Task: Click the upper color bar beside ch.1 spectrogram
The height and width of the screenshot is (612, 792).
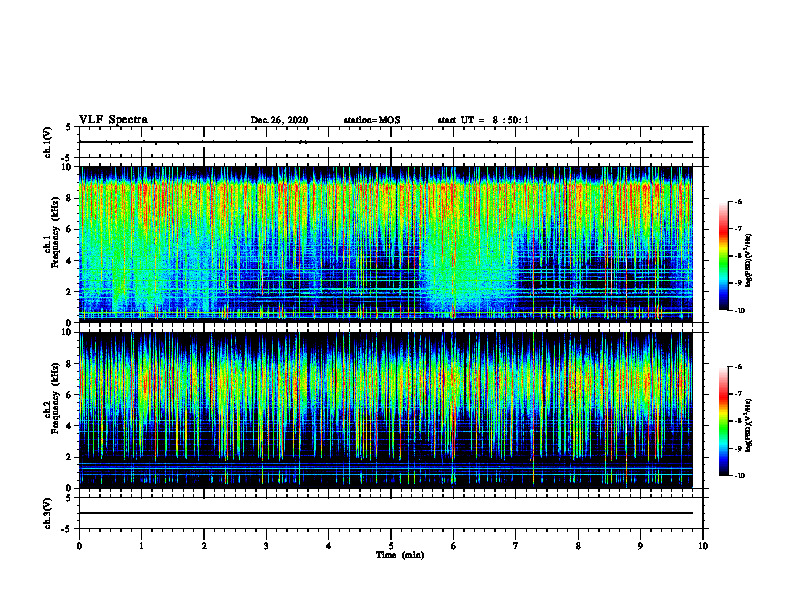Action: click(724, 256)
